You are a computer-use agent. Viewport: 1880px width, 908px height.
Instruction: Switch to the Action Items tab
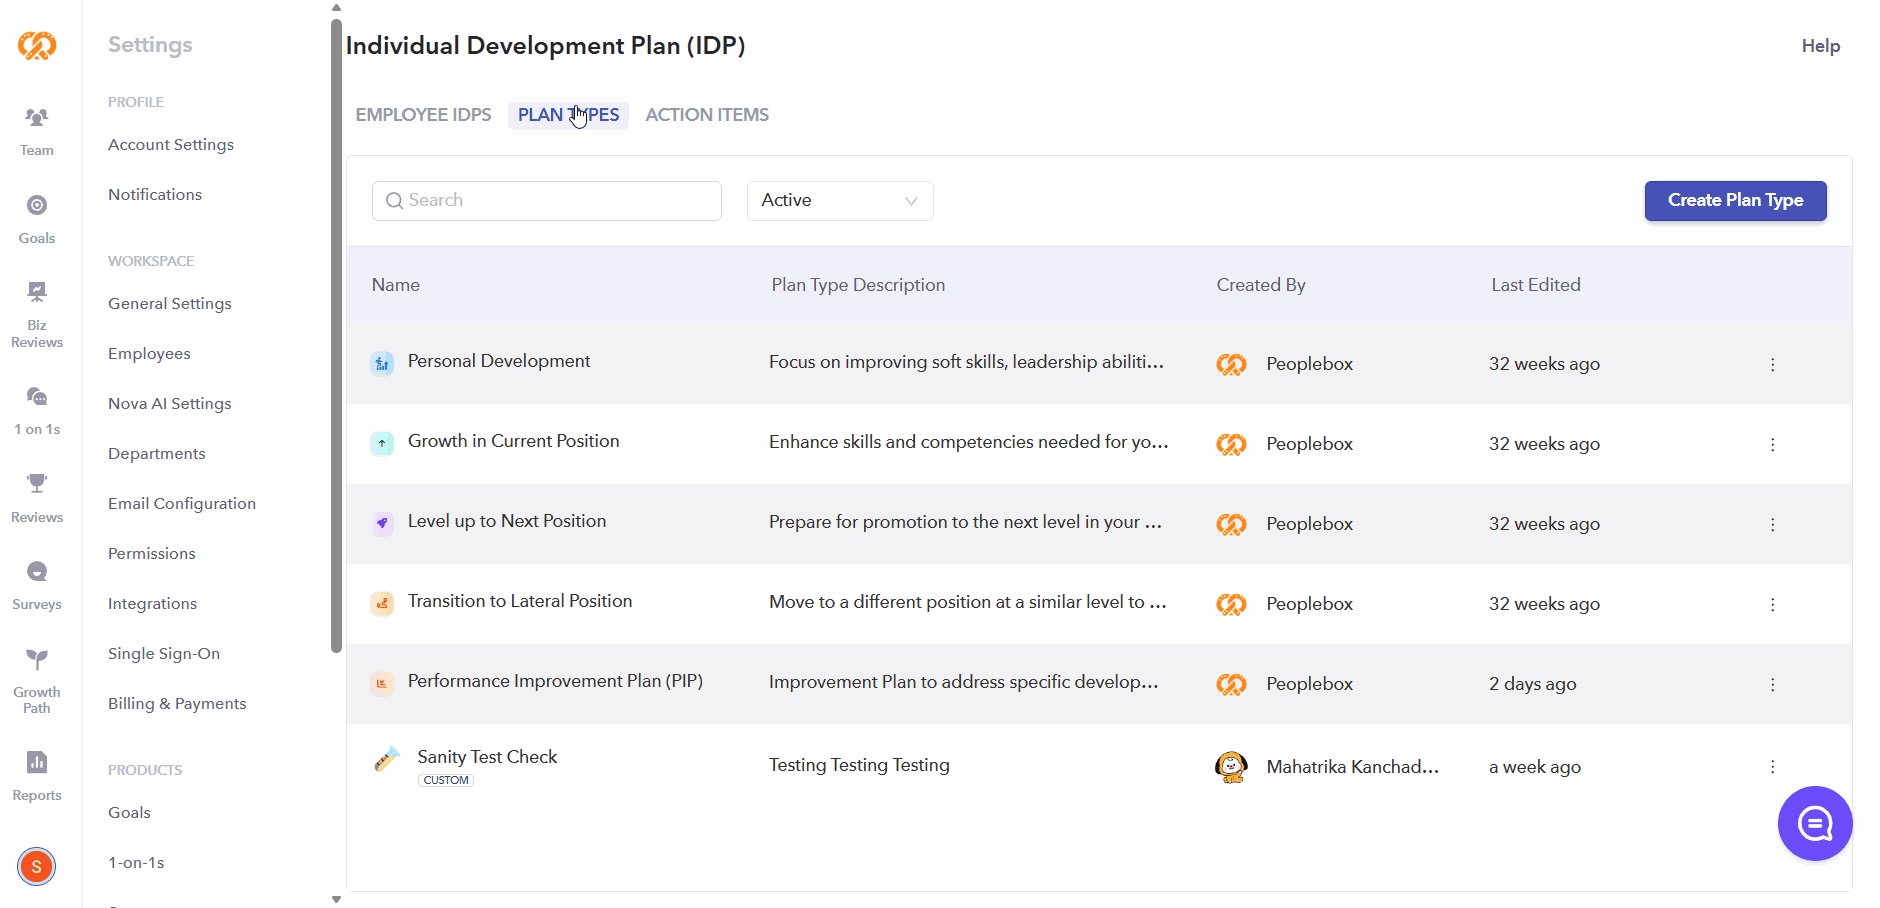point(707,115)
